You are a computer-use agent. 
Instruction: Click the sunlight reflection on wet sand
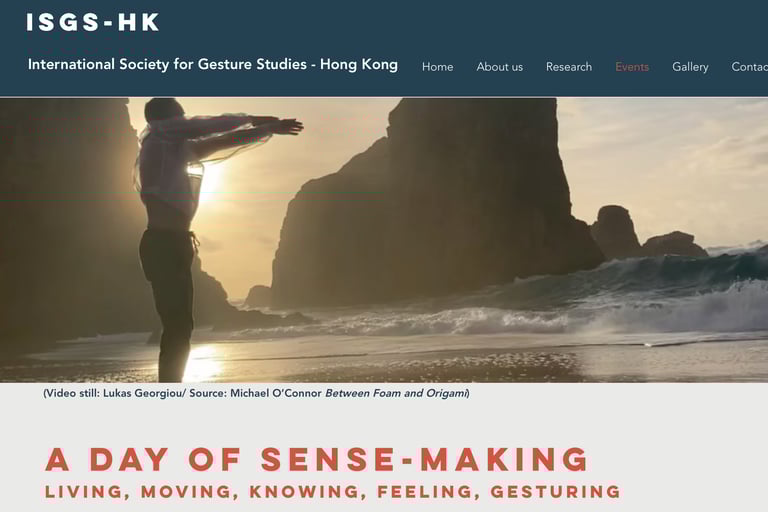coord(202,363)
